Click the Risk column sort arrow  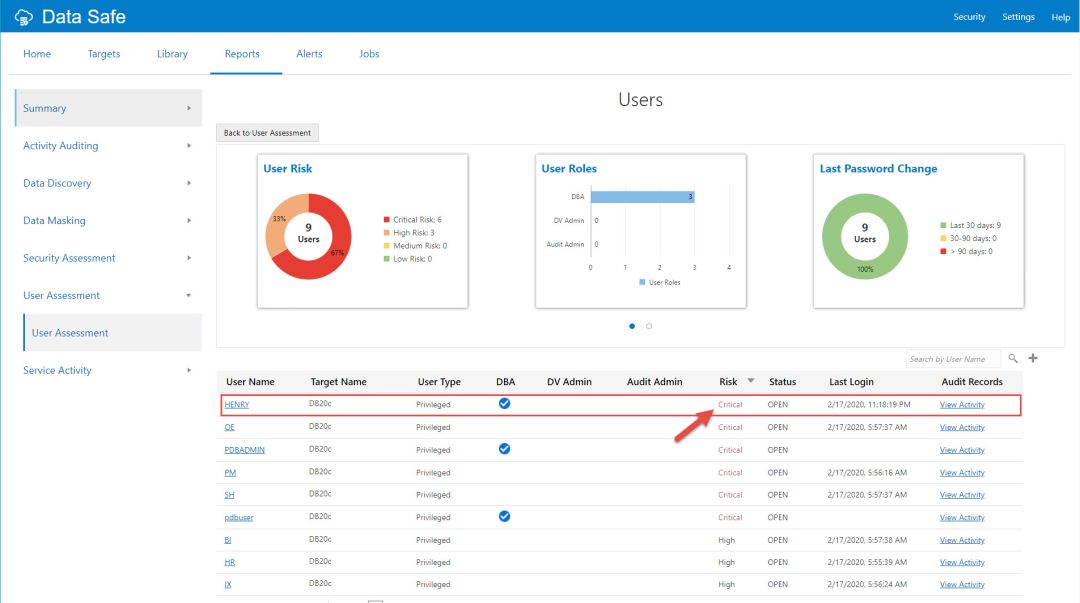[751, 381]
